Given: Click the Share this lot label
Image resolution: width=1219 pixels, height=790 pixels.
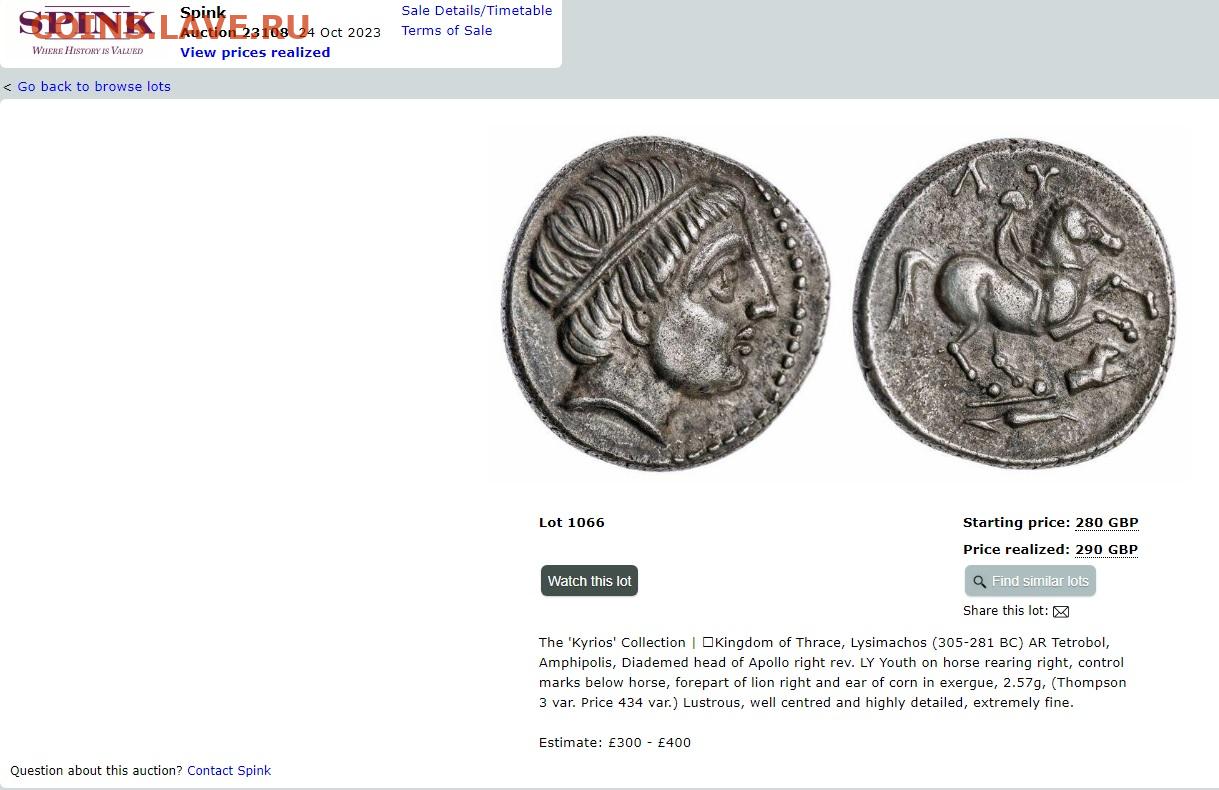Looking at the screenshot, I should click(1006, 610).
